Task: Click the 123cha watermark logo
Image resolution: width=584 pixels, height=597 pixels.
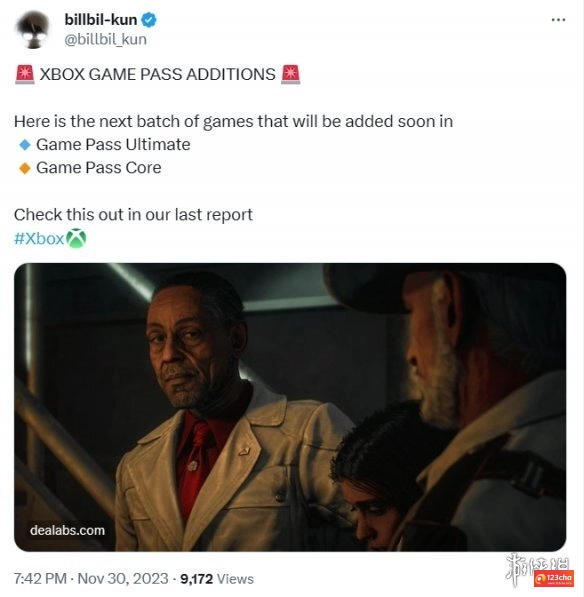Action: [x=554, y=578]
